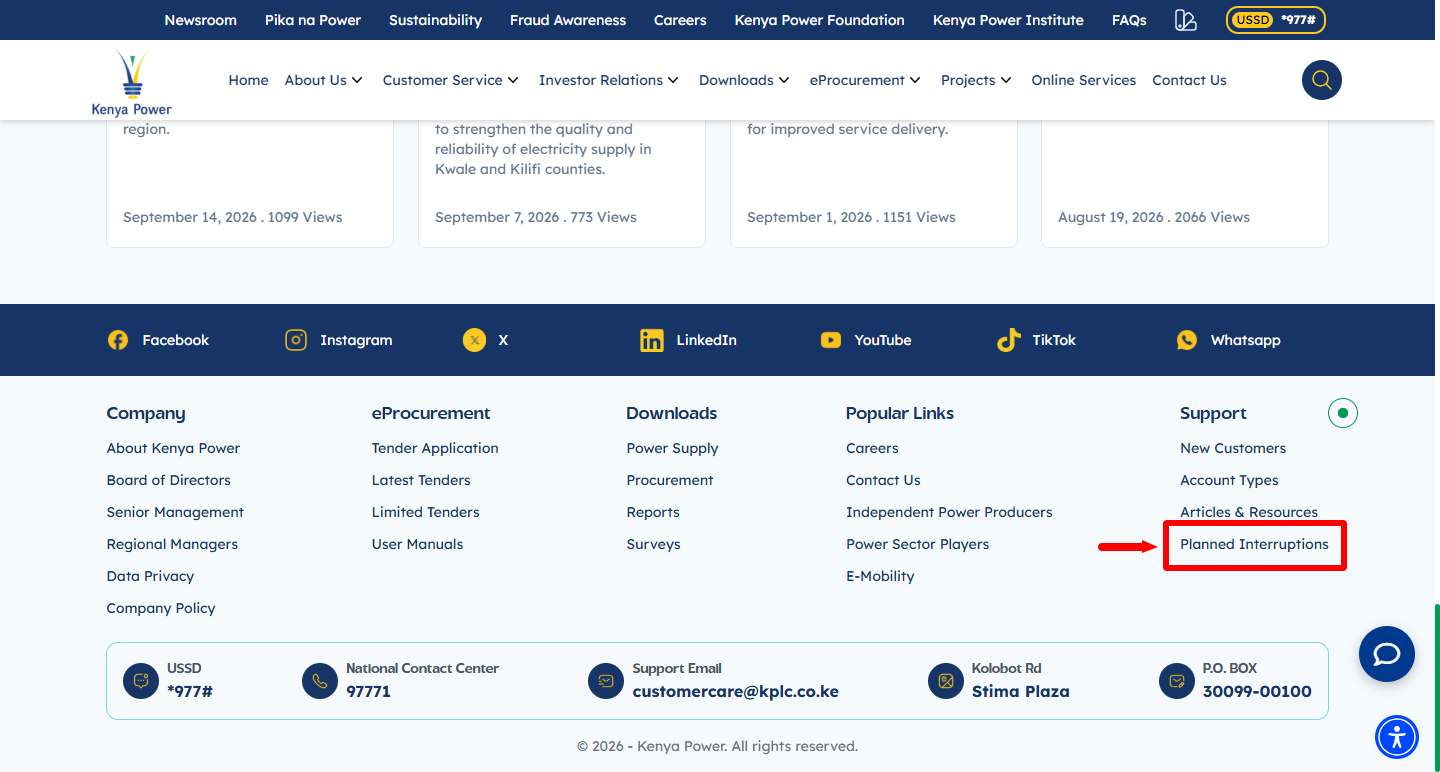
Task: Click the YouTube icon
Action: click(x=831, y=340)
